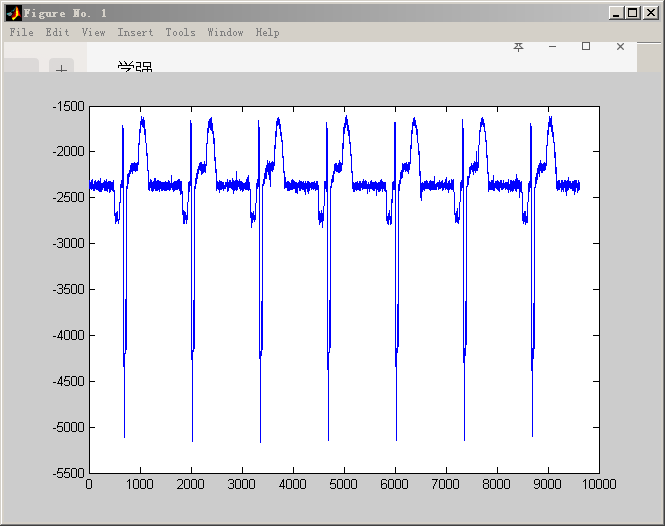Open the Tools menu
The height and width of the screenshot is (526, 665).
180,32
